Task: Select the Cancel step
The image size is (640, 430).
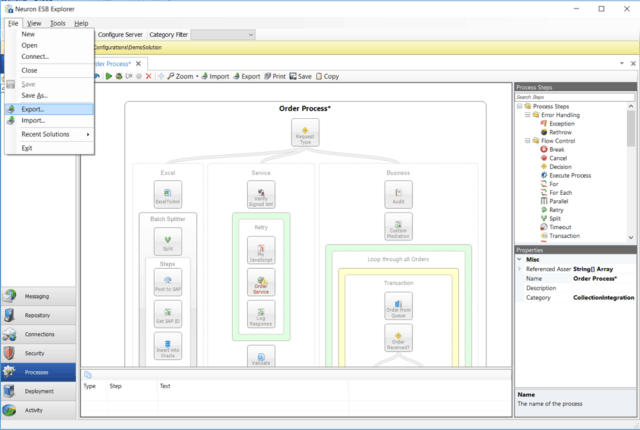Action: pyautogui.click(x=554, y=158)
